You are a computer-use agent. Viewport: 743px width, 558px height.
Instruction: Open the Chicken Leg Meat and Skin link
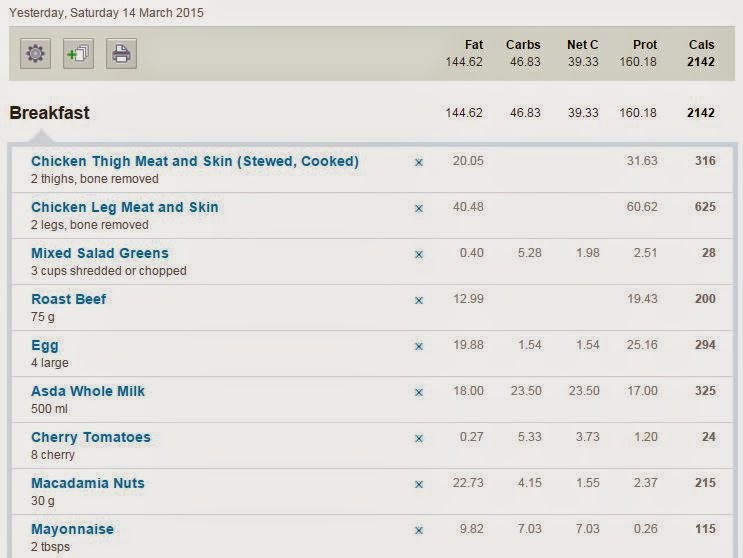(x=125, y=207)
